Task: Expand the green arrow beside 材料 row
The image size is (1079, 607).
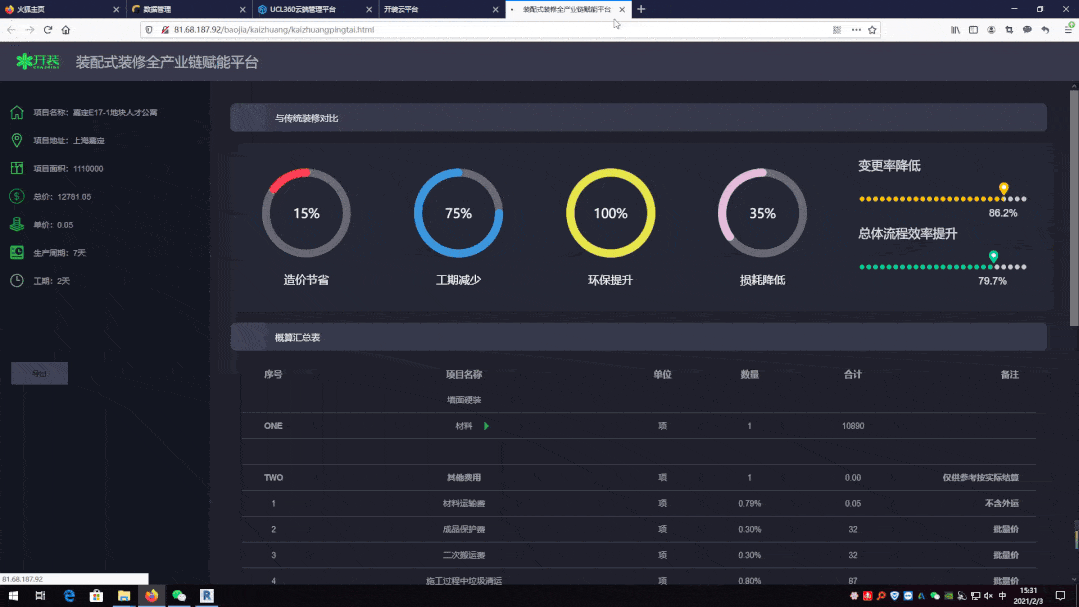Action: coord(487,425)
